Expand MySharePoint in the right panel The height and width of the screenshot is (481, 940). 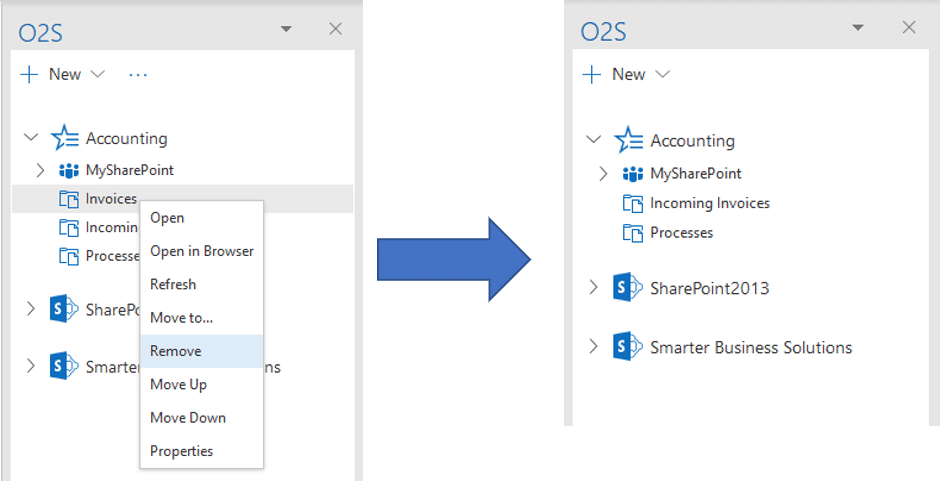pos(603,174)
